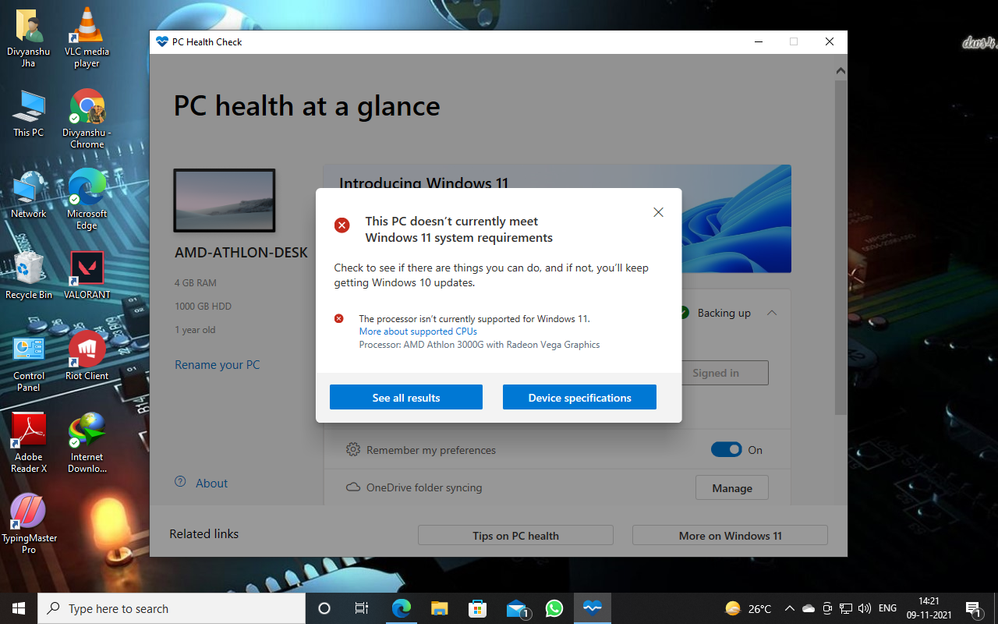Open the Recycle Bin icon

28,276
